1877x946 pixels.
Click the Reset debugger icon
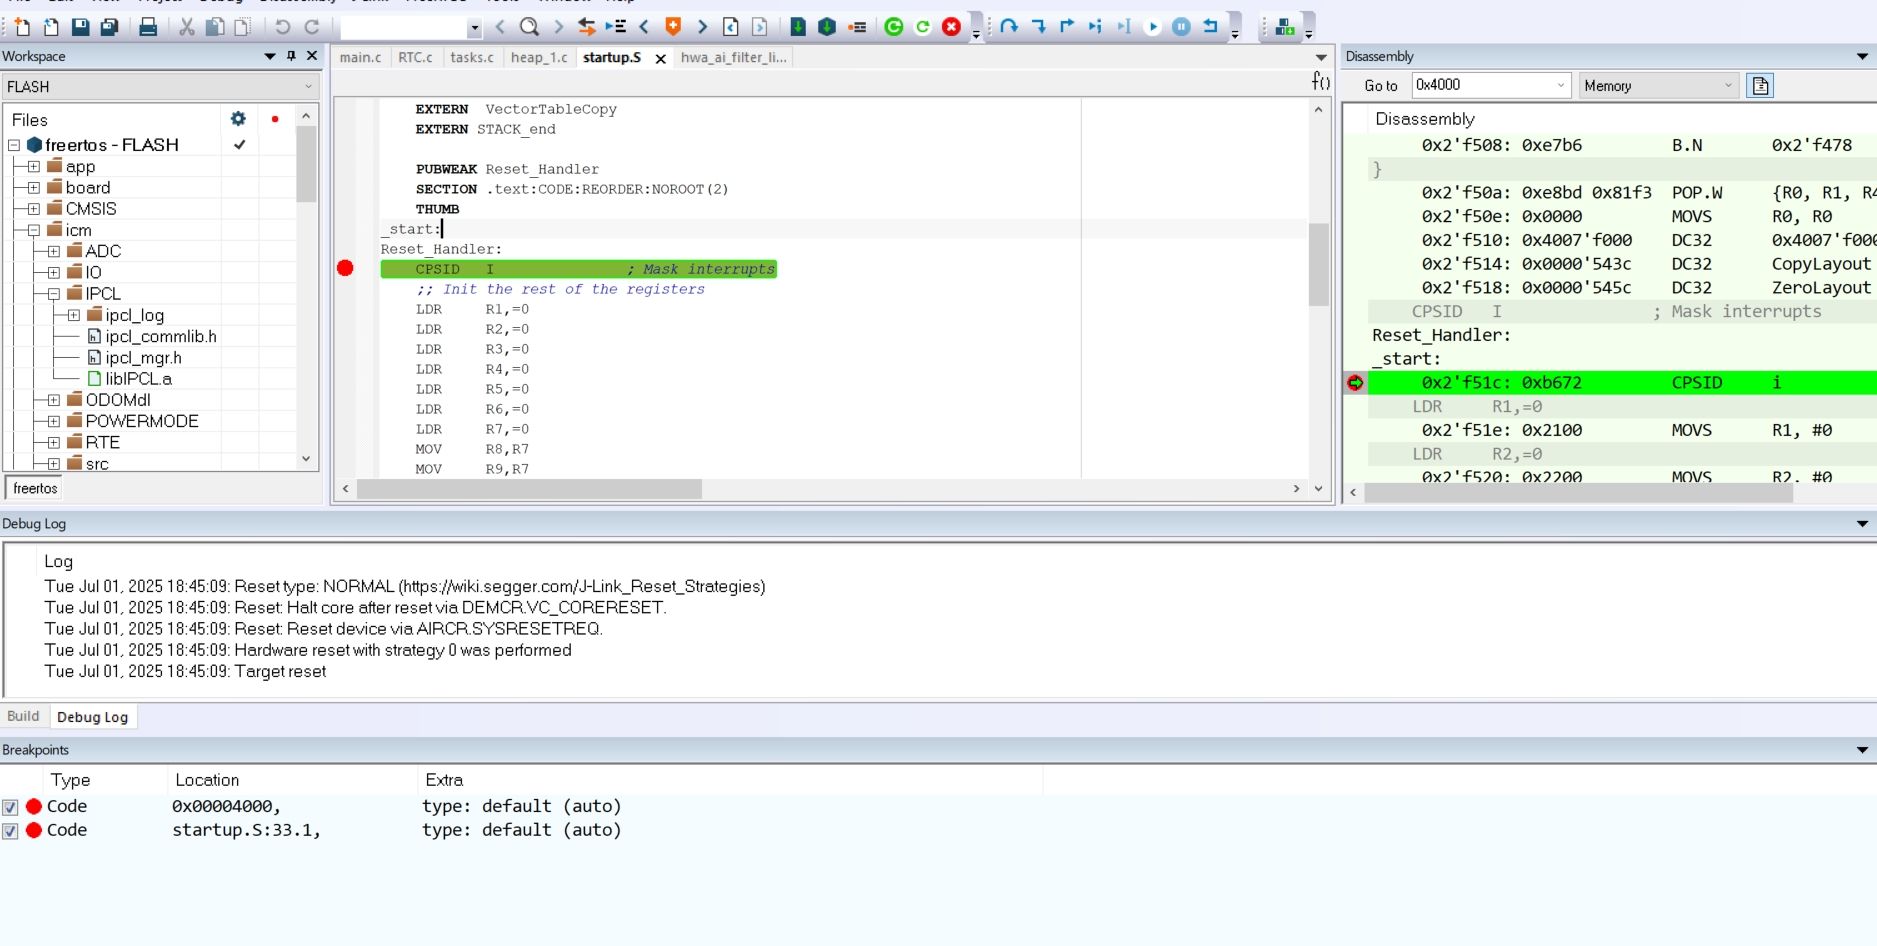click(1211, 27)
